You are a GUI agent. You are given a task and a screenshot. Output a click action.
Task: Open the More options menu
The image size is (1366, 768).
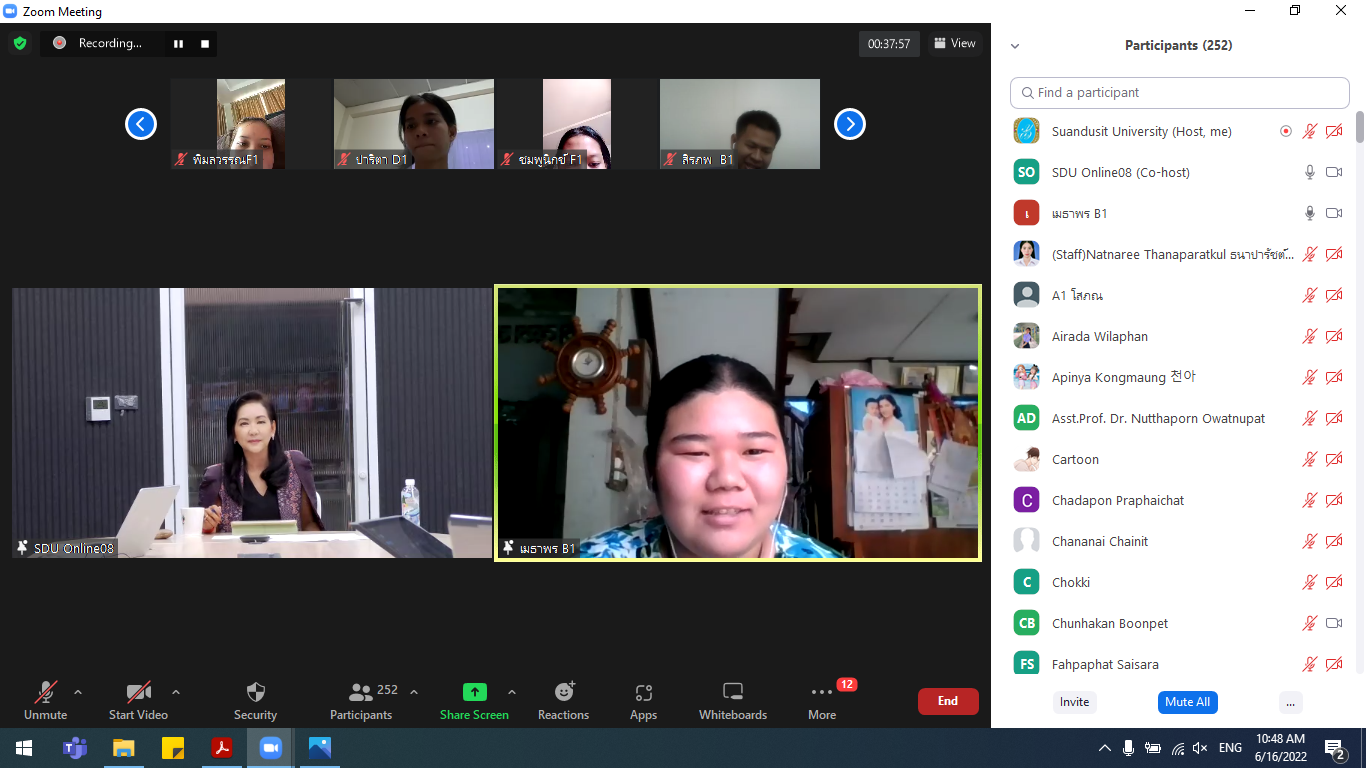click(822, 700)
